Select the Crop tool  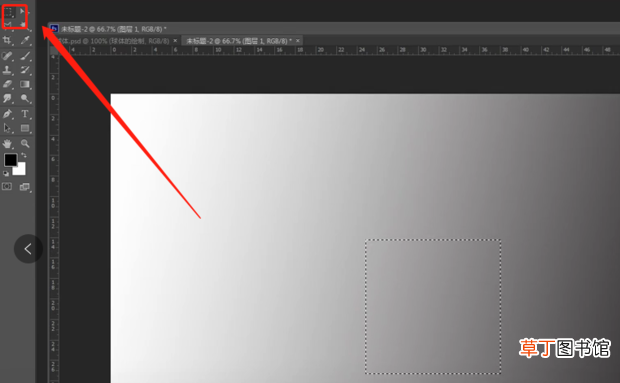click(7, 40)
